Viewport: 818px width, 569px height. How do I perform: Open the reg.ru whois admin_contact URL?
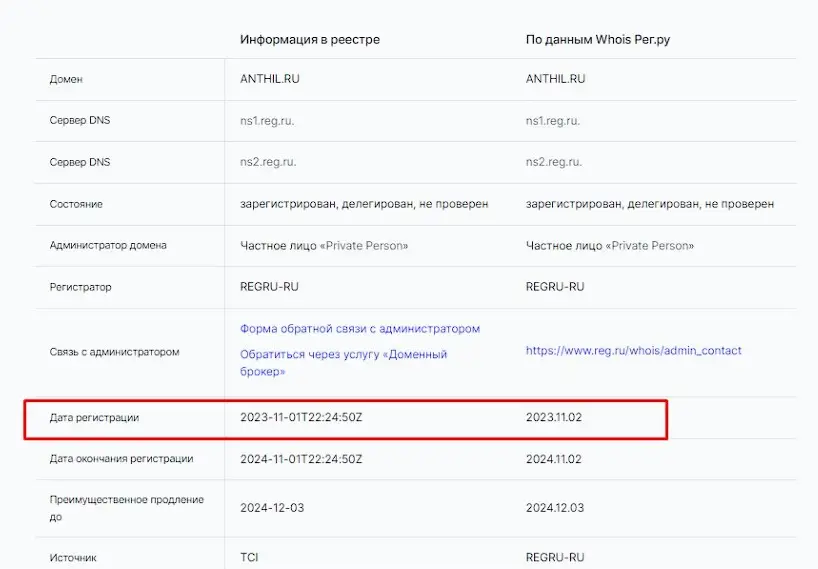(633, 351)
